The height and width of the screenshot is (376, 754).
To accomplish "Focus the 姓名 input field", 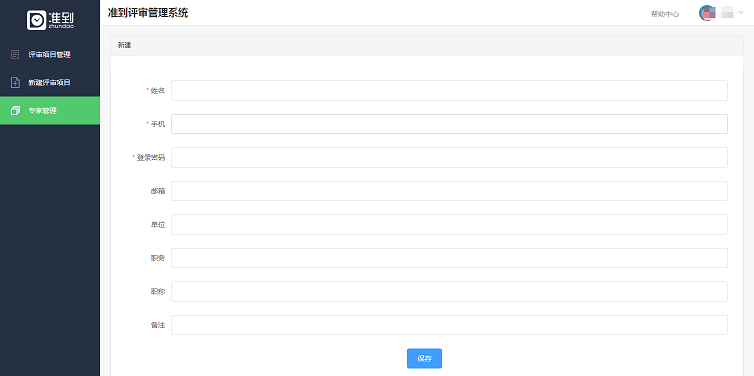I will point(449,90).
